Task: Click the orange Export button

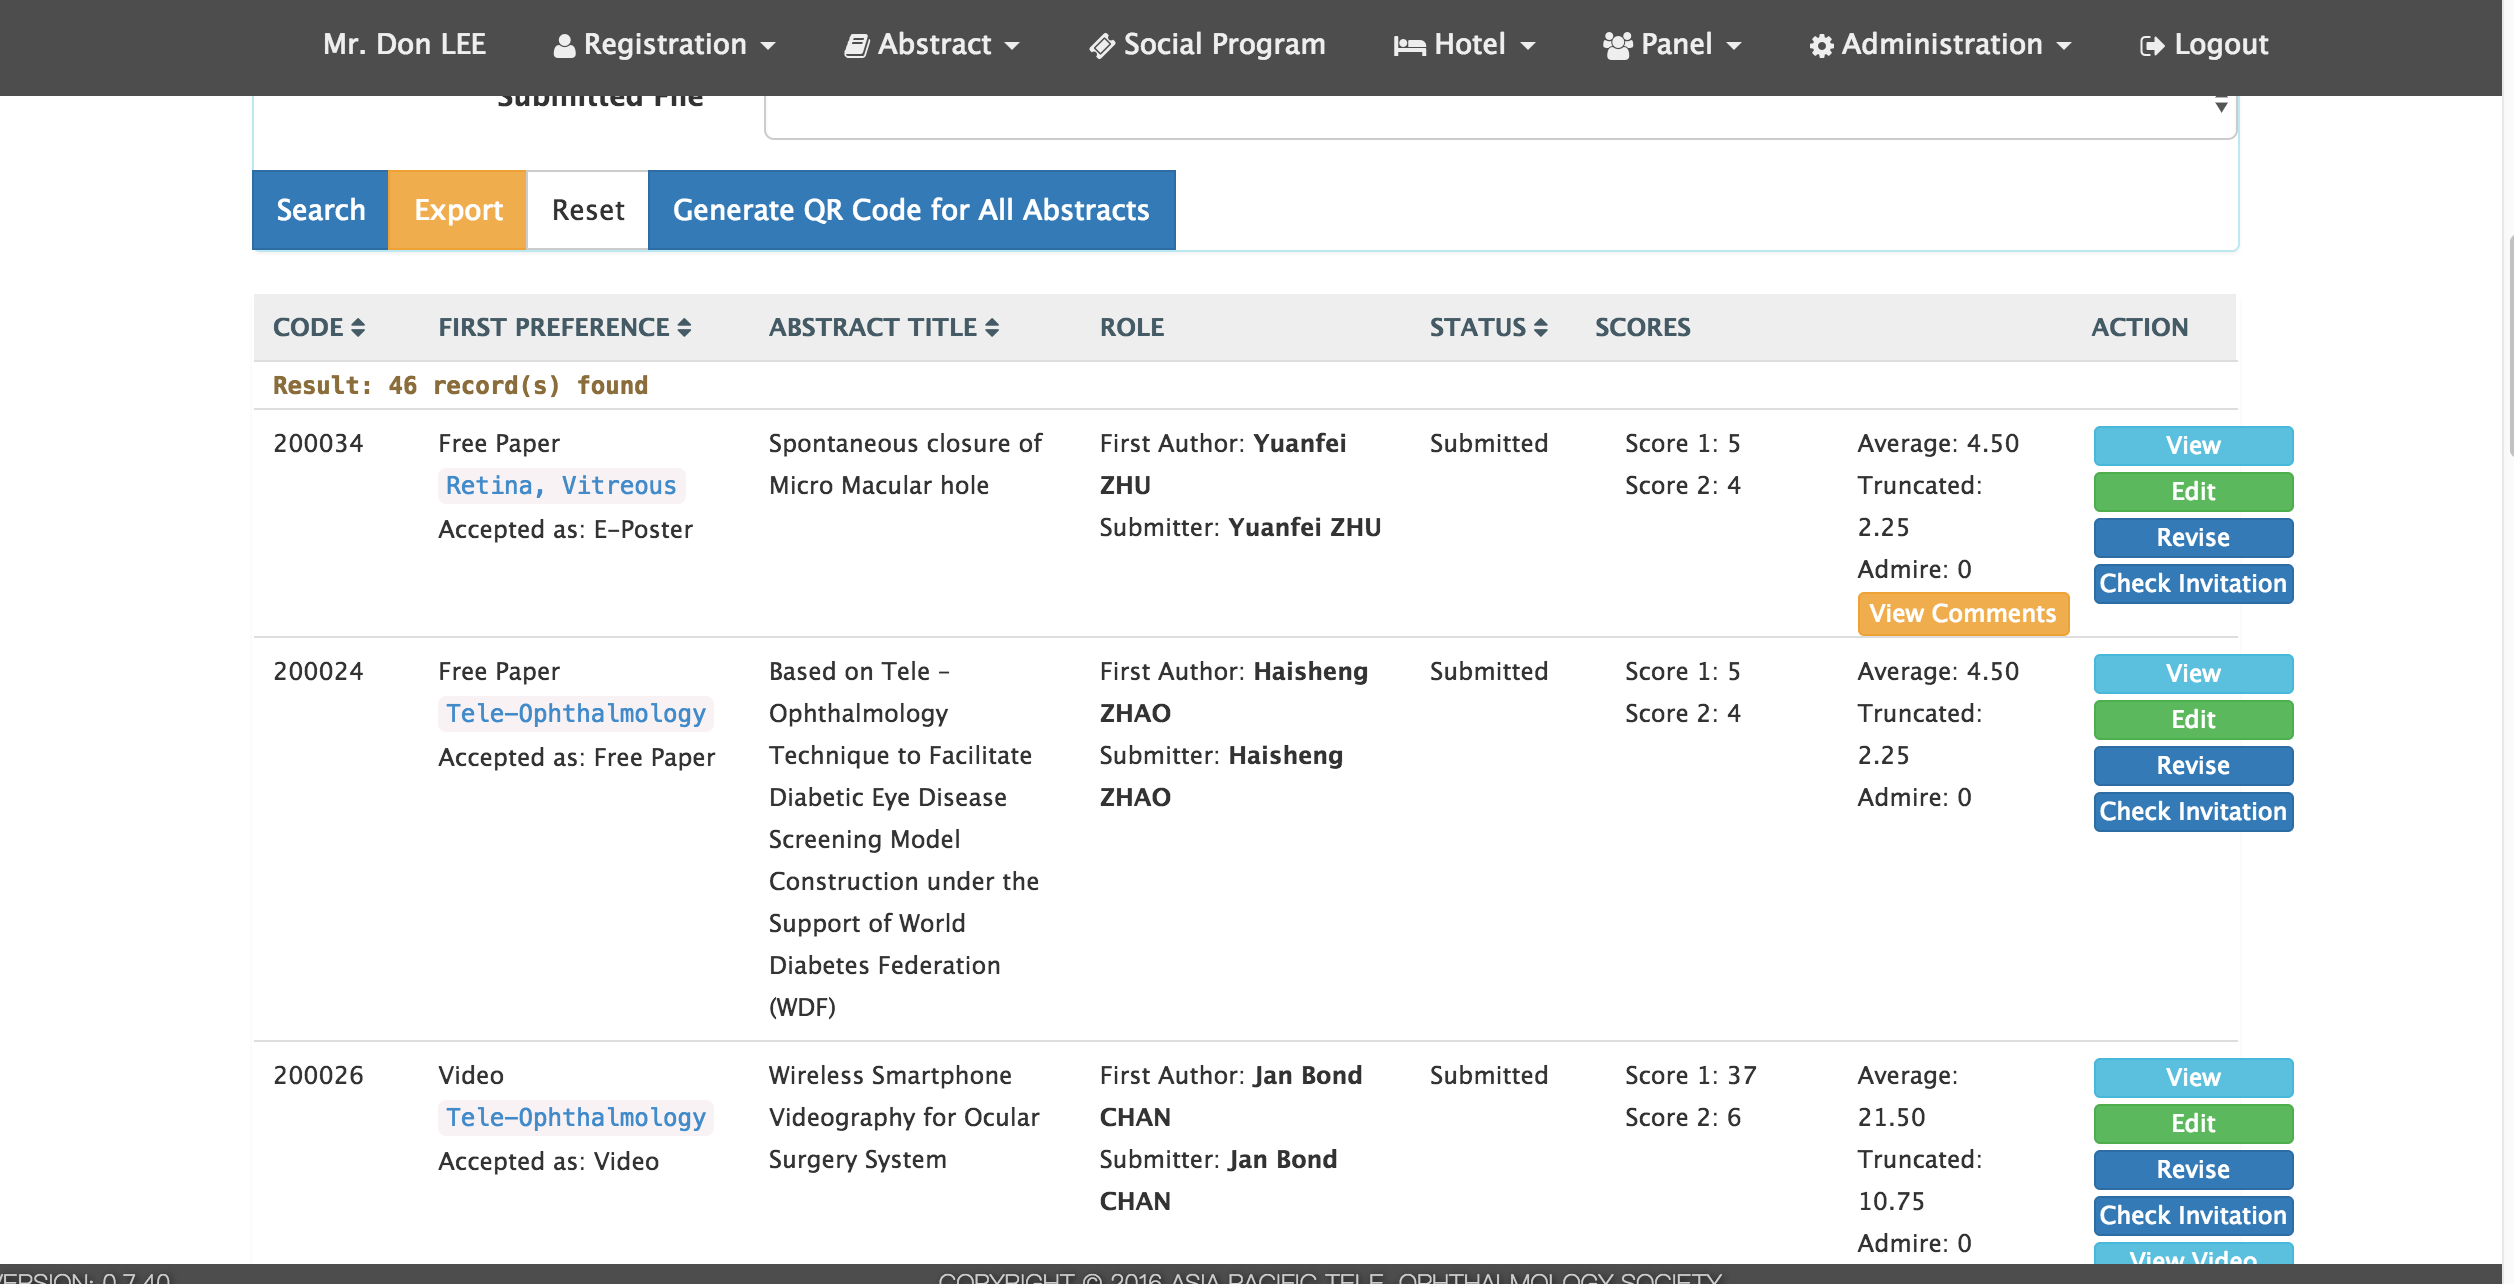Action: [458, 210]
